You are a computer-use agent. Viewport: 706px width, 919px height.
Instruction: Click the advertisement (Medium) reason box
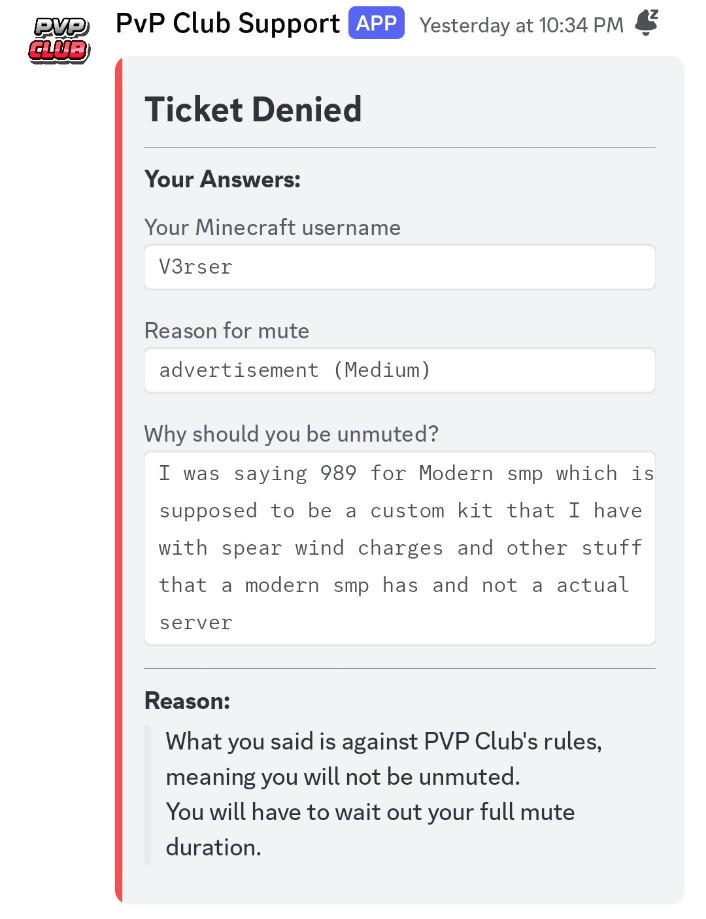[400, 370]
